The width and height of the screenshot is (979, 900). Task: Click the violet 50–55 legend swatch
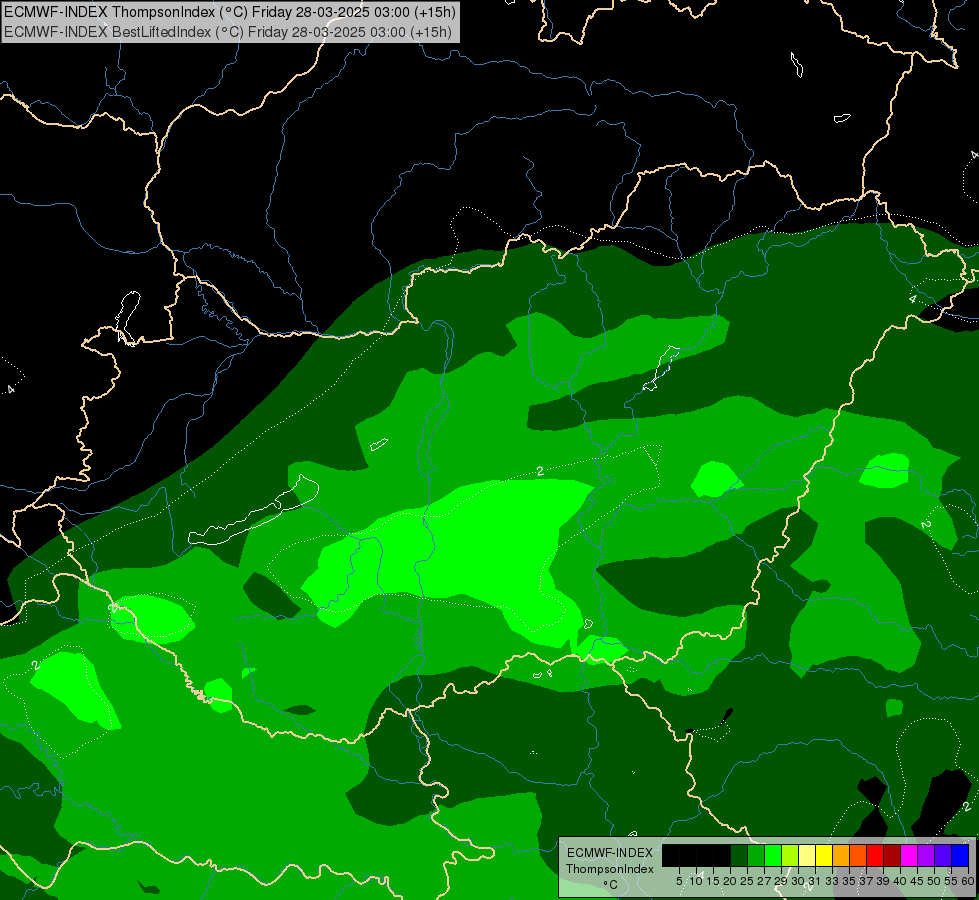943,855
